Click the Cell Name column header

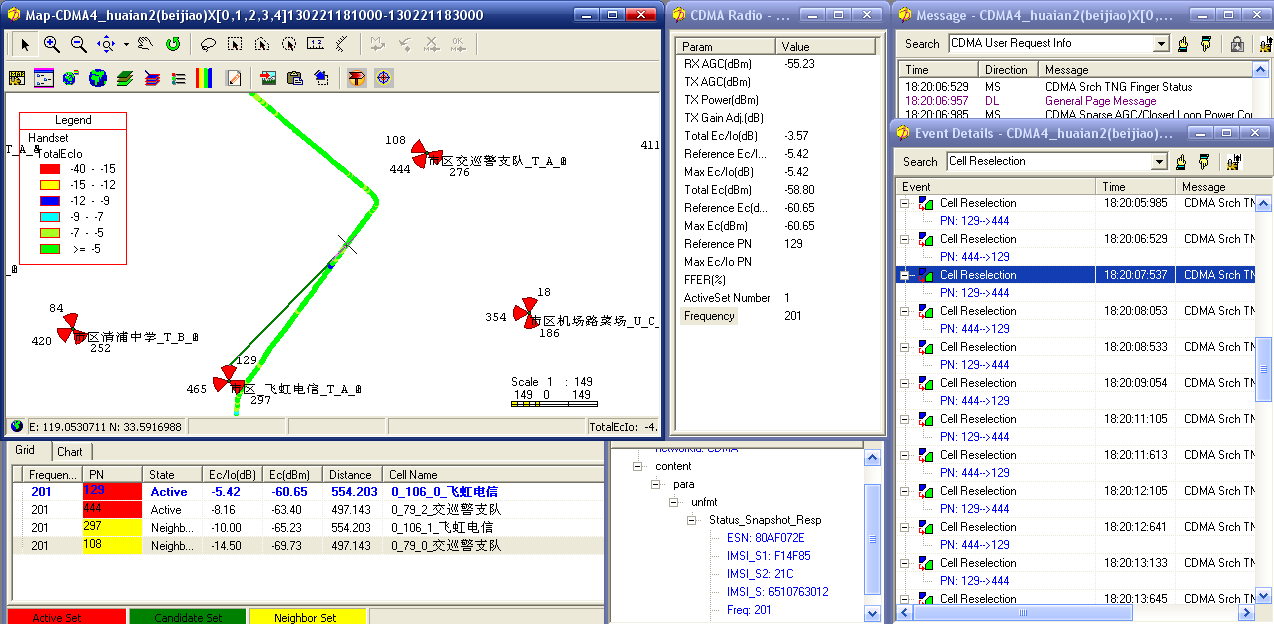pyautogui.click(x=493, y=475)
